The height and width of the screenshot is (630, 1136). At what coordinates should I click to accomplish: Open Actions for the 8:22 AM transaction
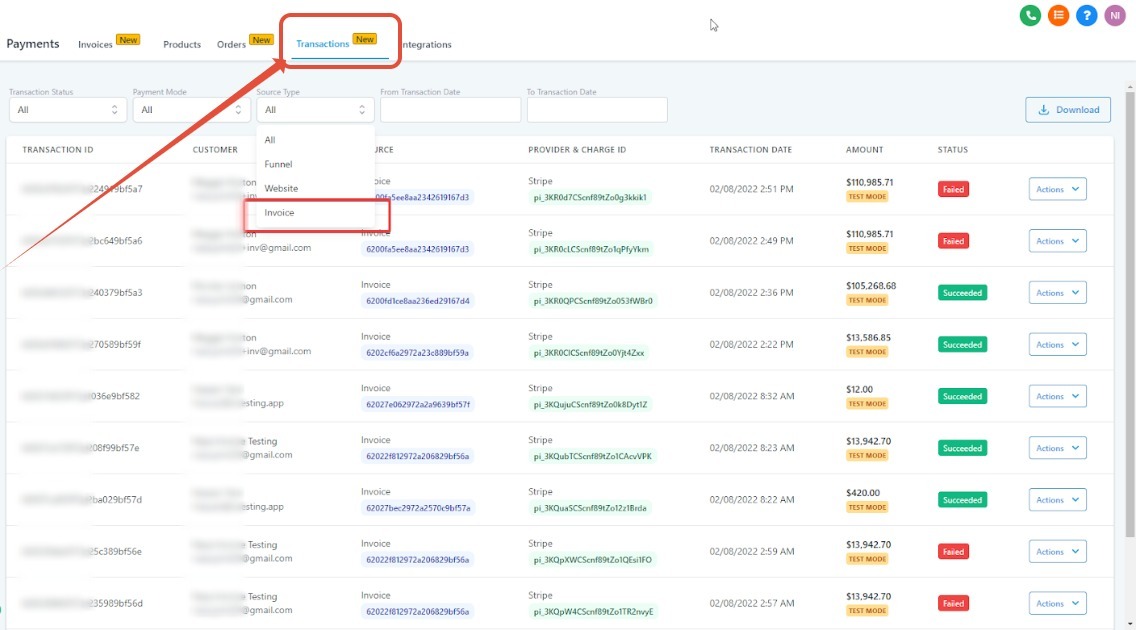[1057, 500]
